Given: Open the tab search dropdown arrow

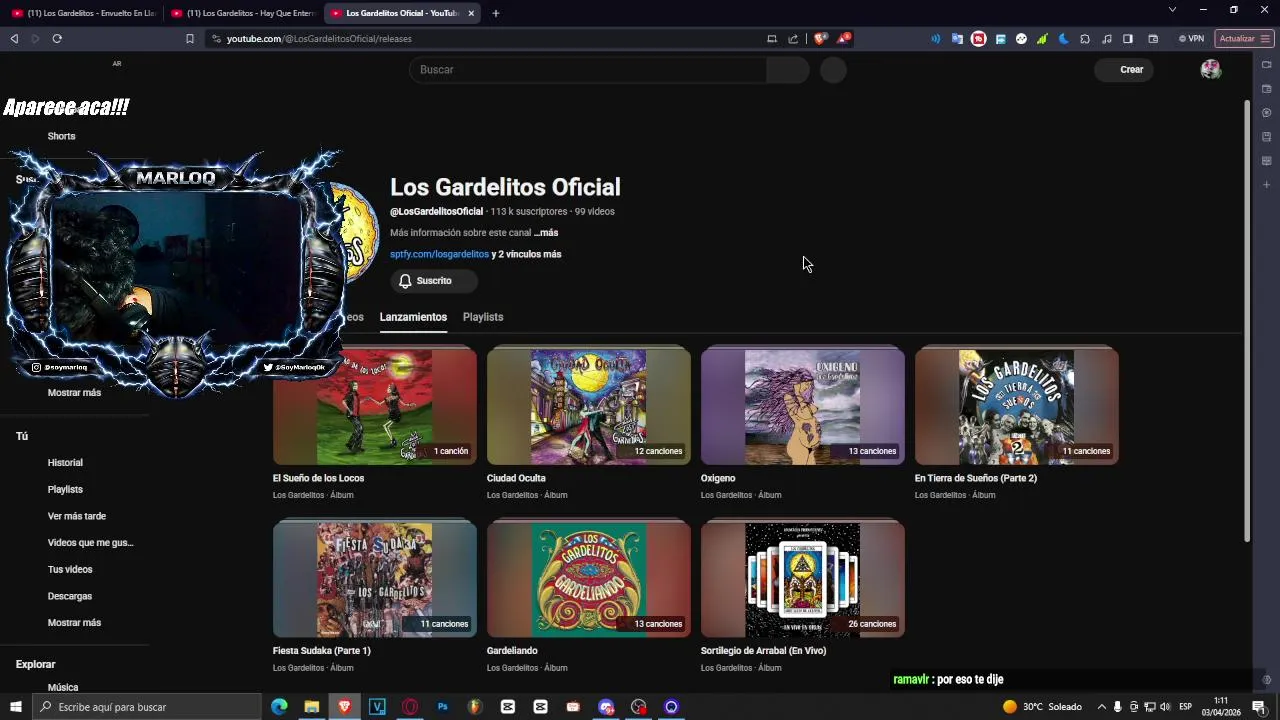Looking at the screenshot, I should tap(1172, 10).
